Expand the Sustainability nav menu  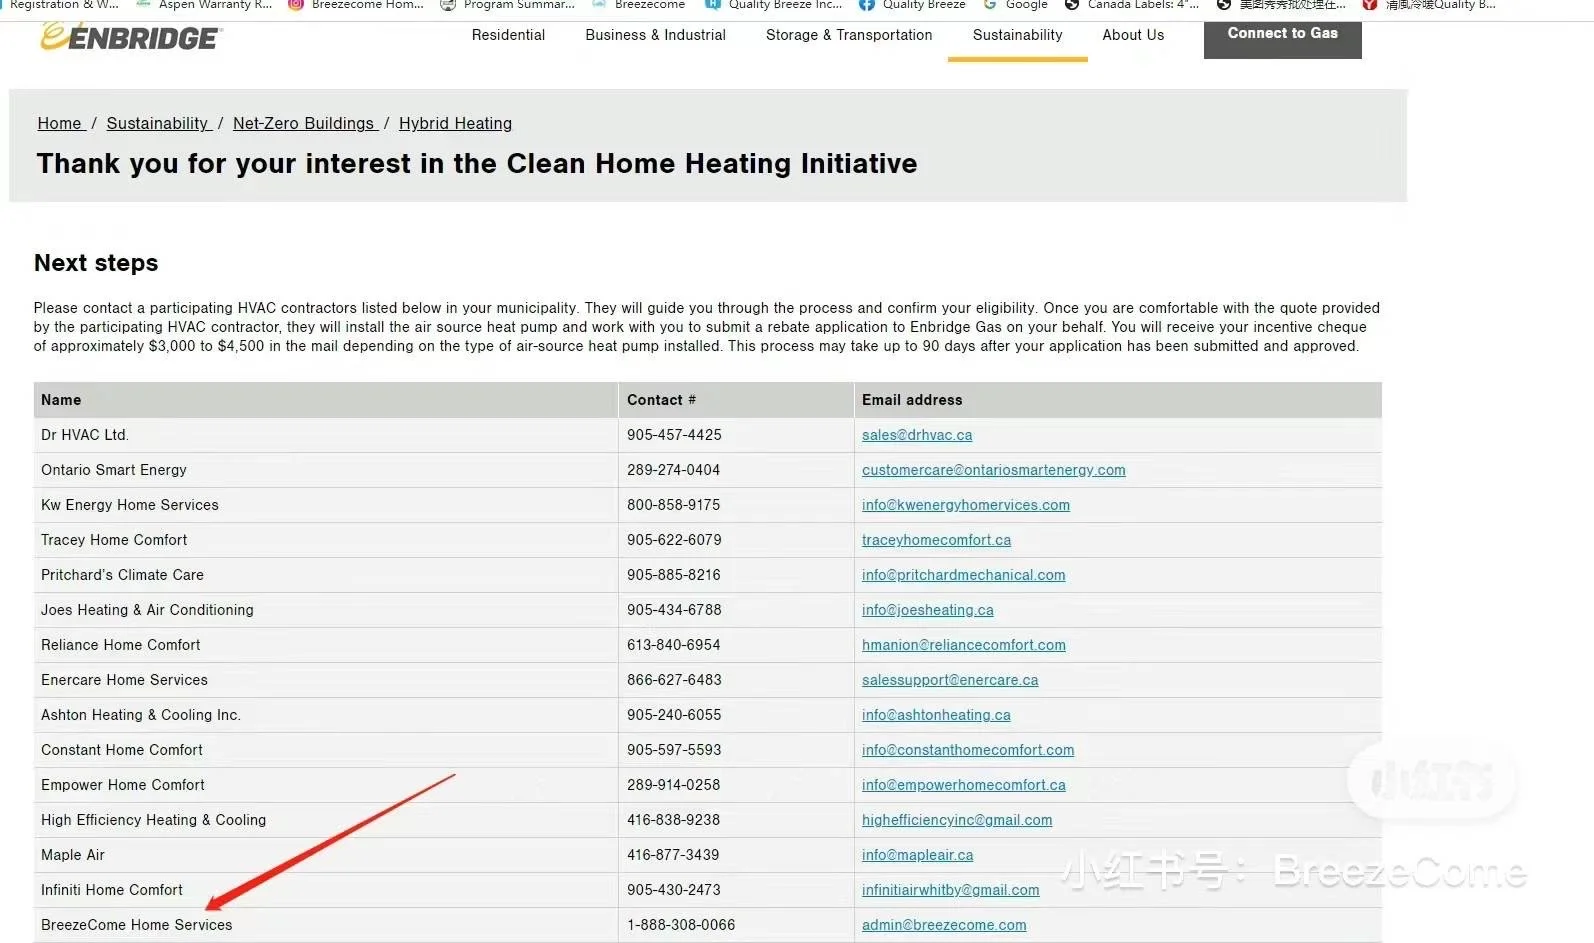(1017, 35)
